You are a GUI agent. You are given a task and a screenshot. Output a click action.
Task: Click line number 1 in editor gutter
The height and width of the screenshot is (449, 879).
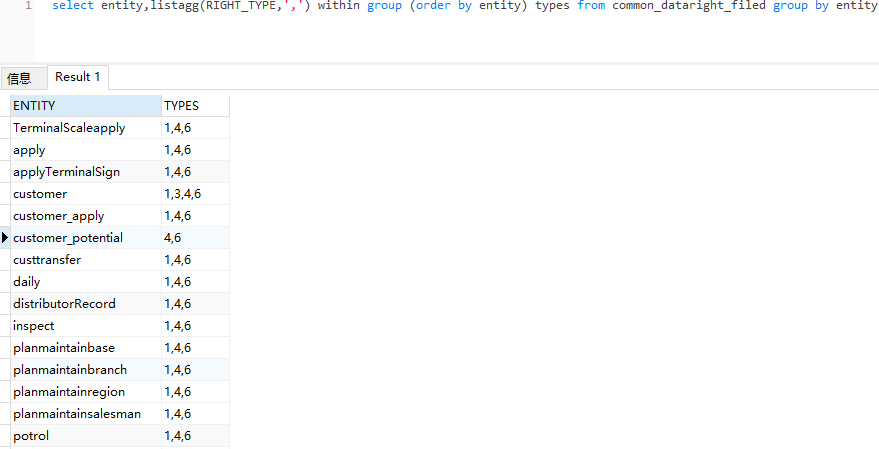click(x=28, y=6)
